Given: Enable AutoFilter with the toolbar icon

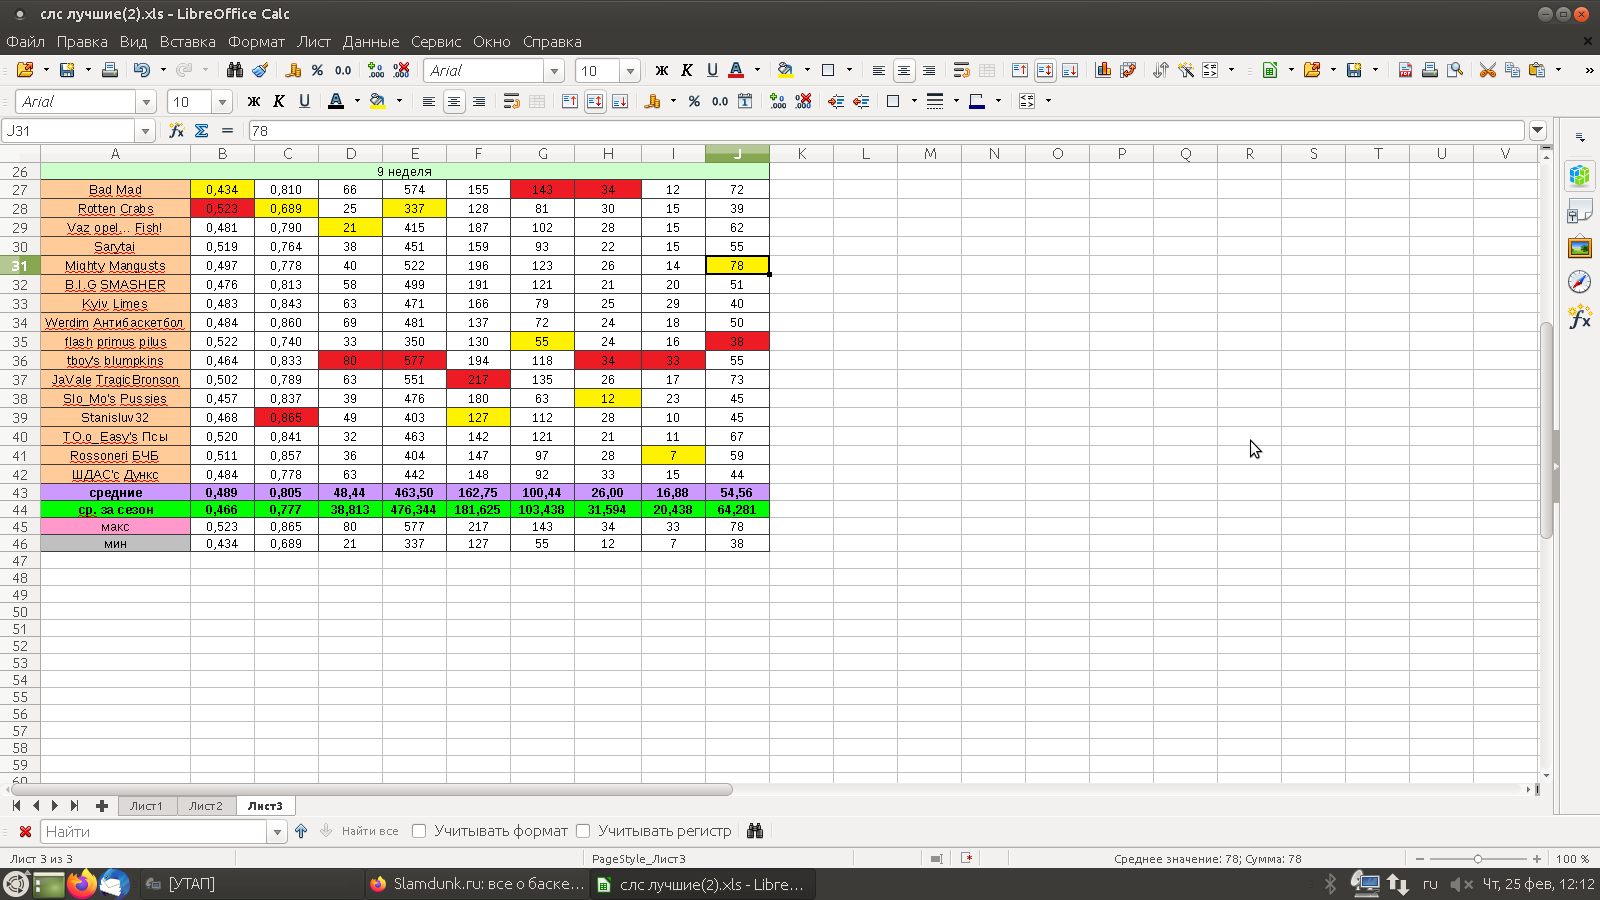Looking at the screenshot, I should click(x=1185, y=70).
